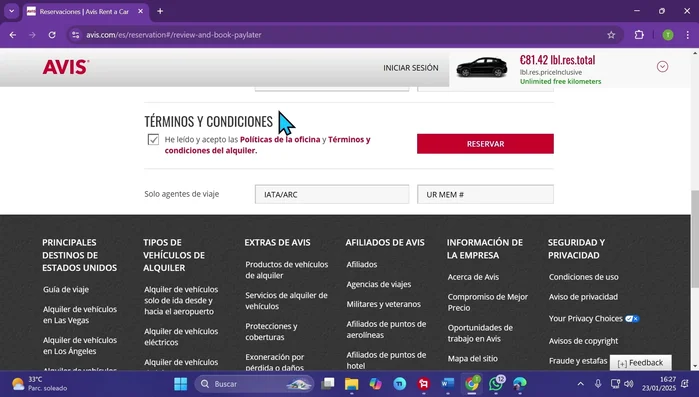Open Afiliados de puntos de aerolíneas link
The height and width of the screenshot is (397, 699).
386,329
